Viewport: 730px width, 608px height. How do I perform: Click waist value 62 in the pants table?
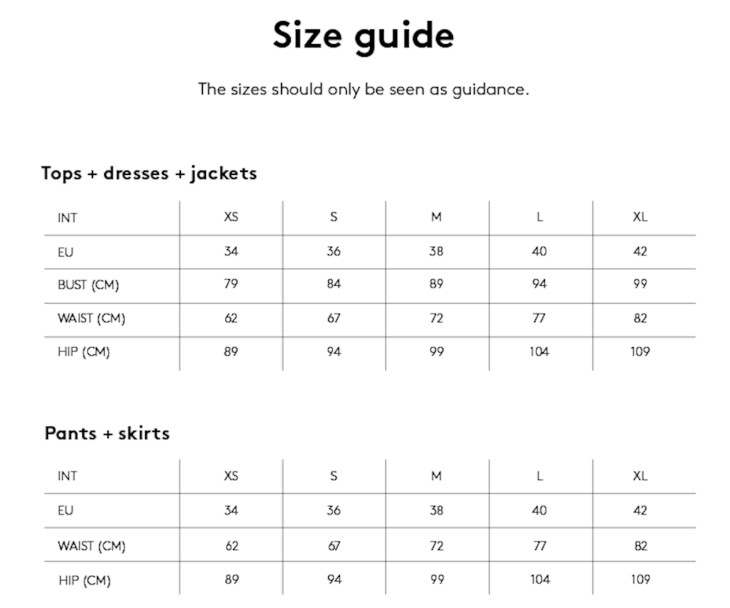click(x=232, y=546)
